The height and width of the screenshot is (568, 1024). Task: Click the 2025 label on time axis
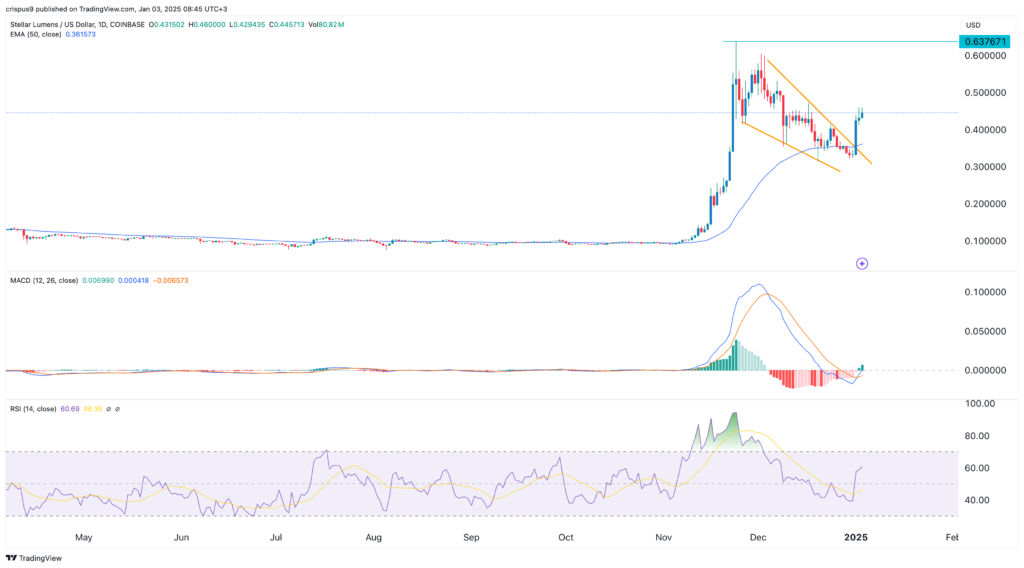click(x=856, y=537)
